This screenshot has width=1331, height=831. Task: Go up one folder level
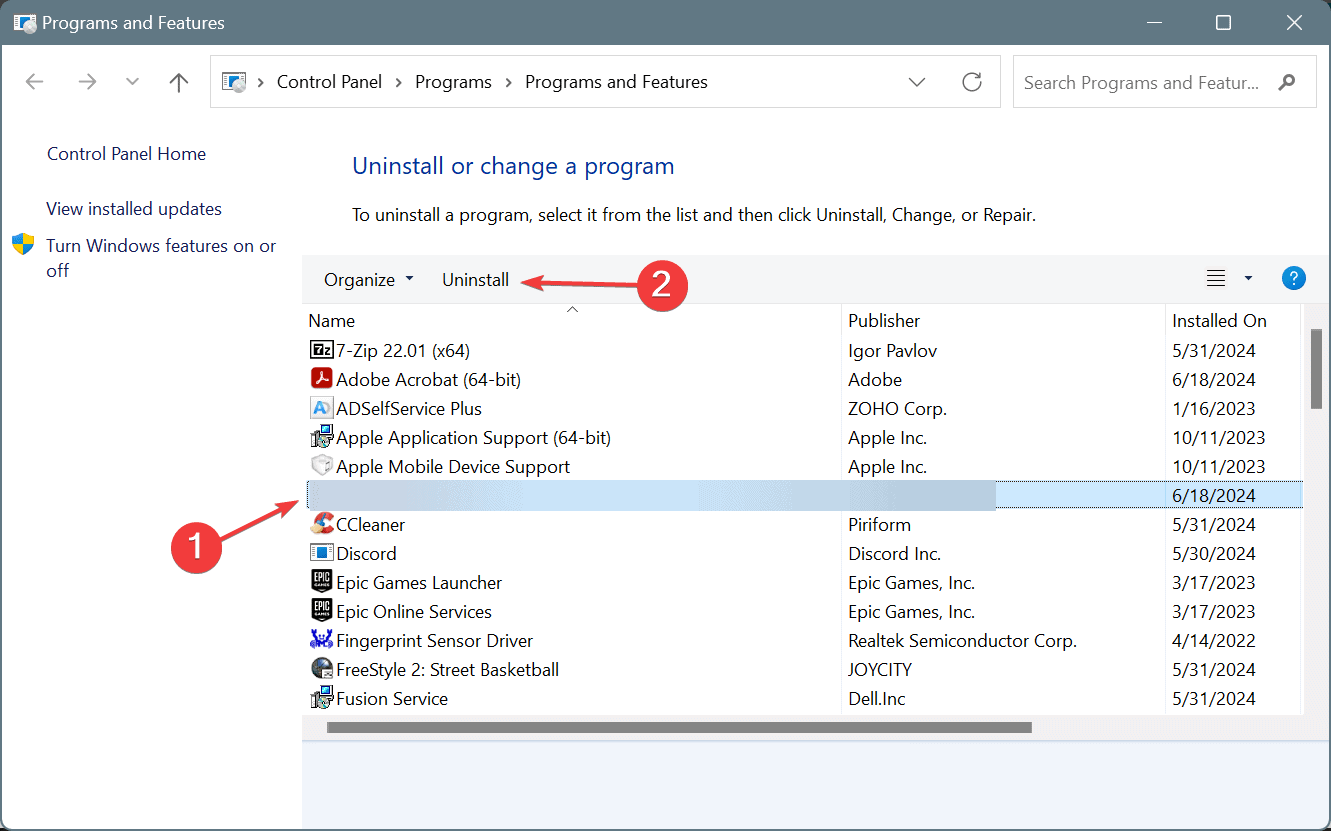179,82
